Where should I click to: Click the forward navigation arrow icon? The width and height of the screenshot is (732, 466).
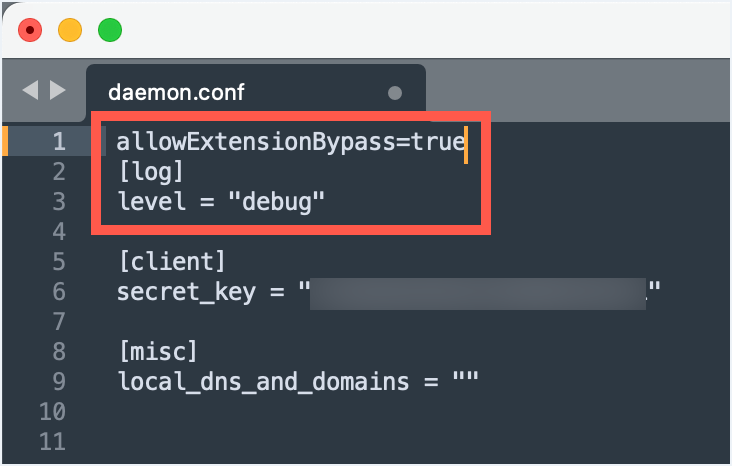click(x=58, y=91)
